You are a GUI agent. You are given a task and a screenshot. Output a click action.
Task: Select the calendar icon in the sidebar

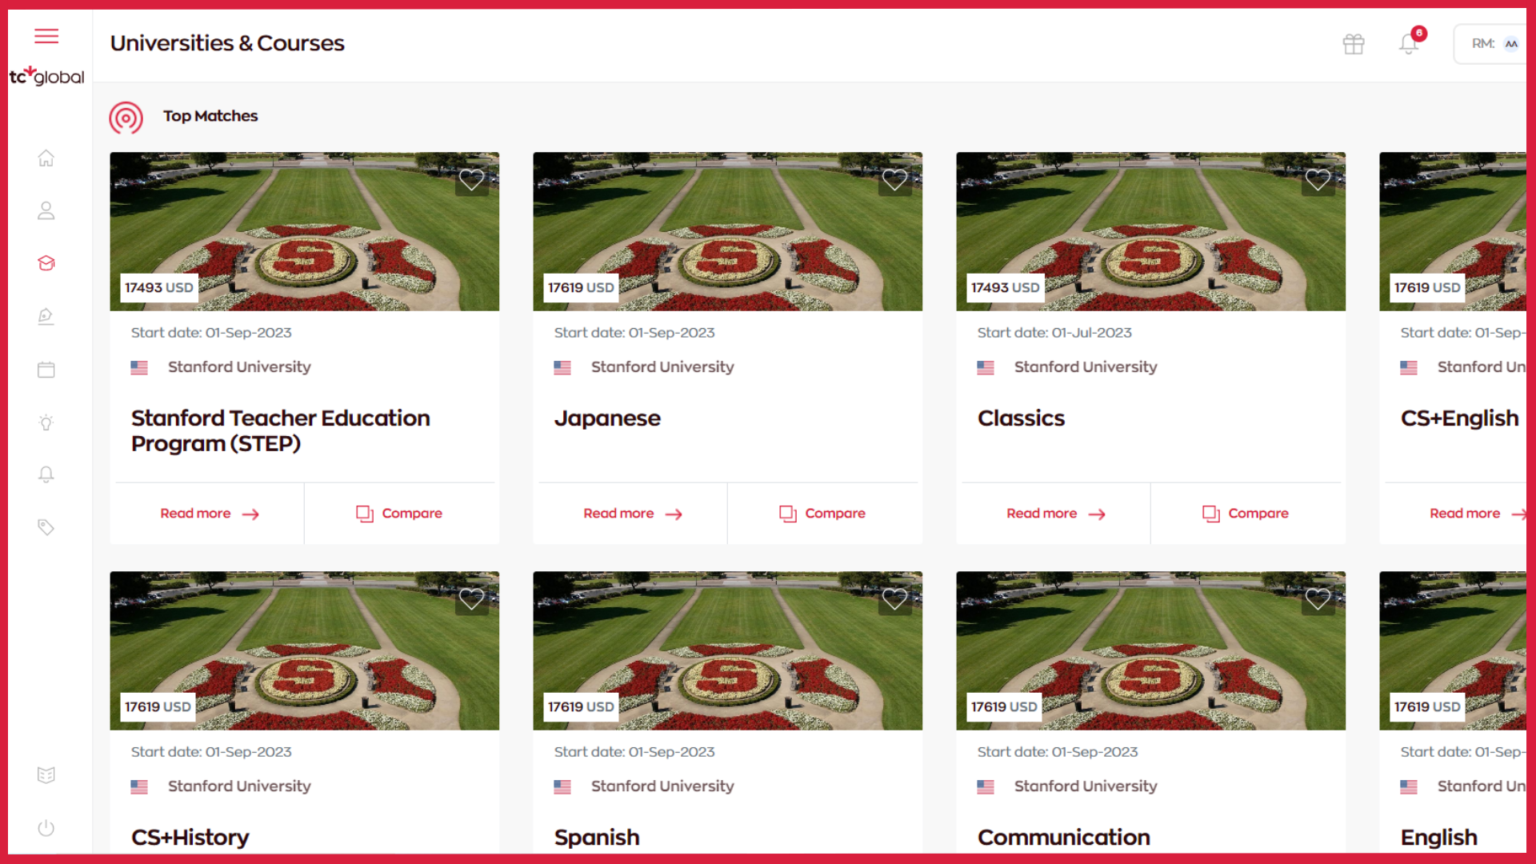46,369
